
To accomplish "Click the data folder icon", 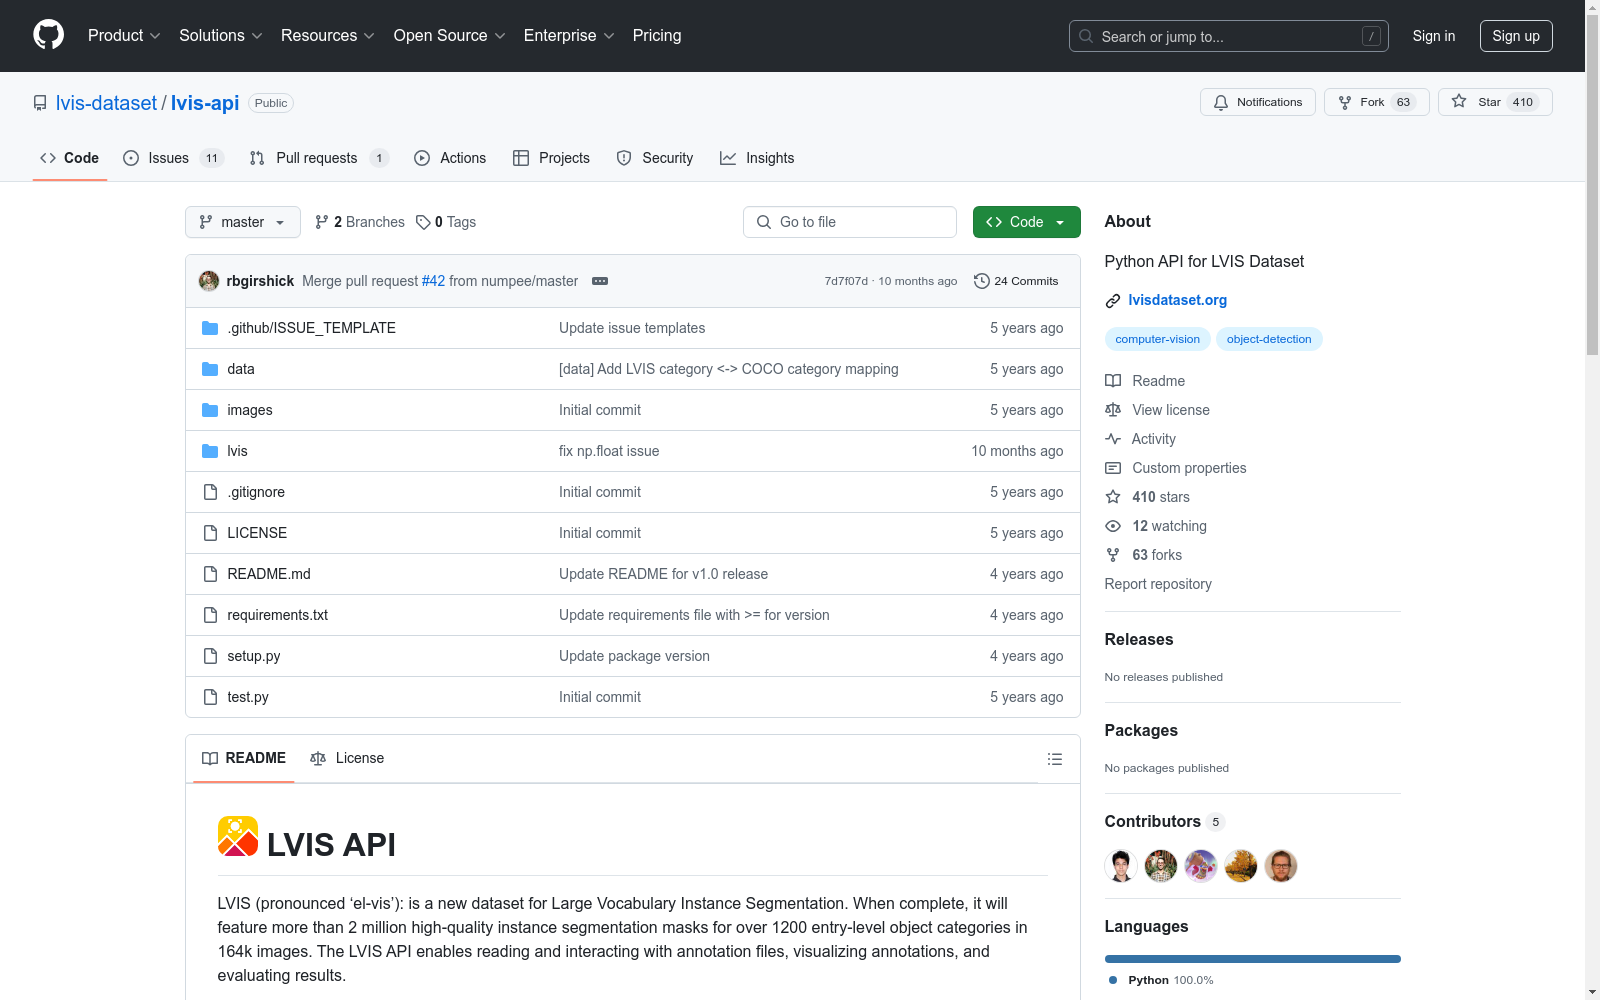I will pyautogui.click(x=210, y=369).
